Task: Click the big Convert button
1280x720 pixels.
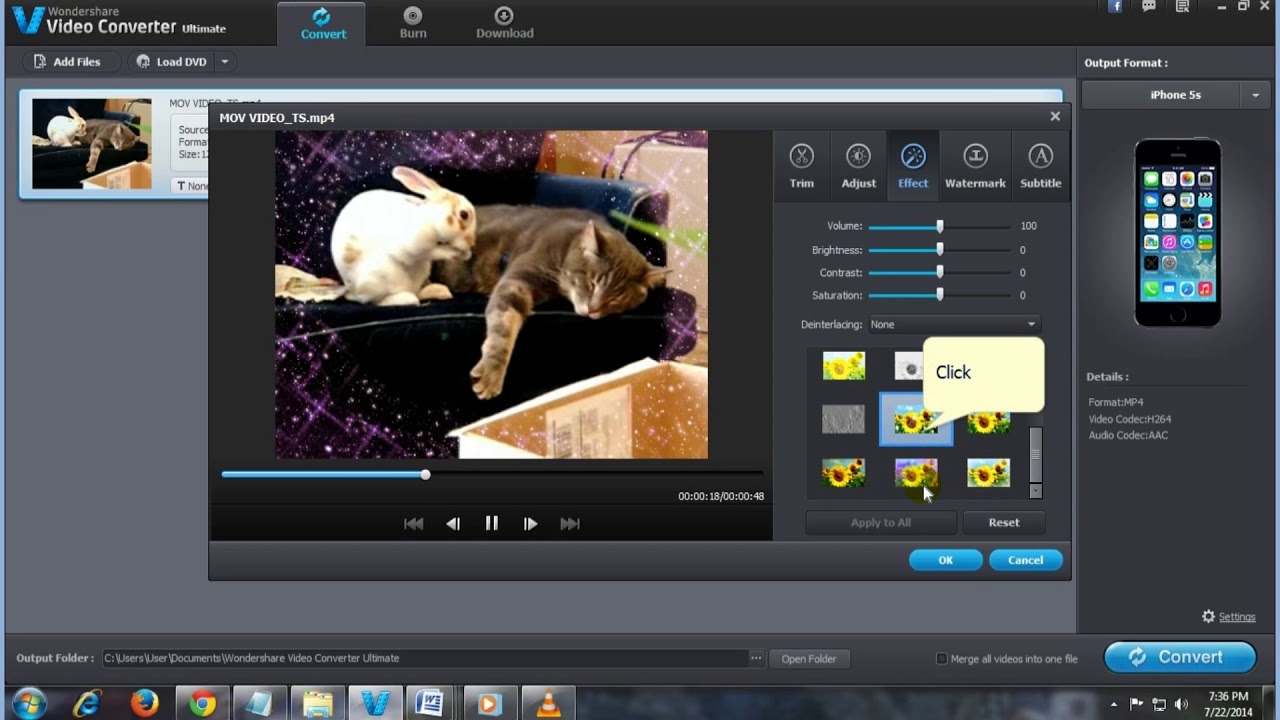Action: [x=1180, y=657]
